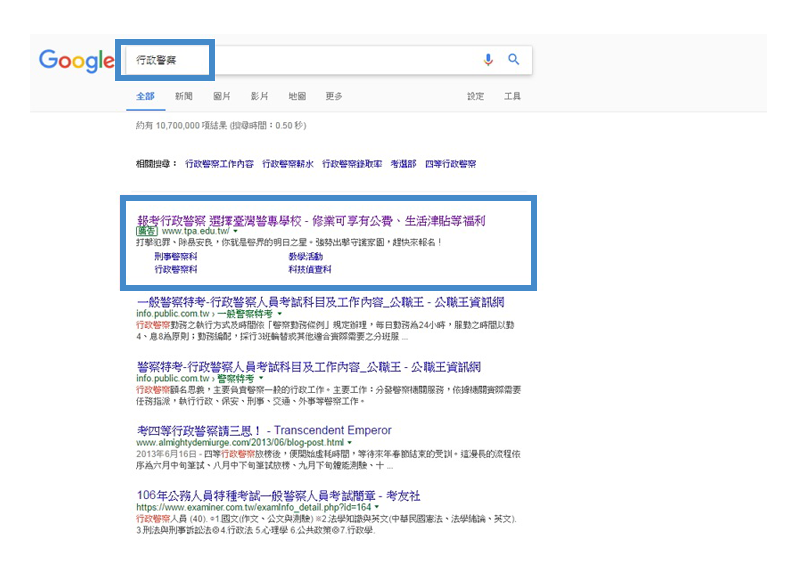Screen dimensions: 800x582
Task: Open the 地圖 tab
Action: (297, 96)
